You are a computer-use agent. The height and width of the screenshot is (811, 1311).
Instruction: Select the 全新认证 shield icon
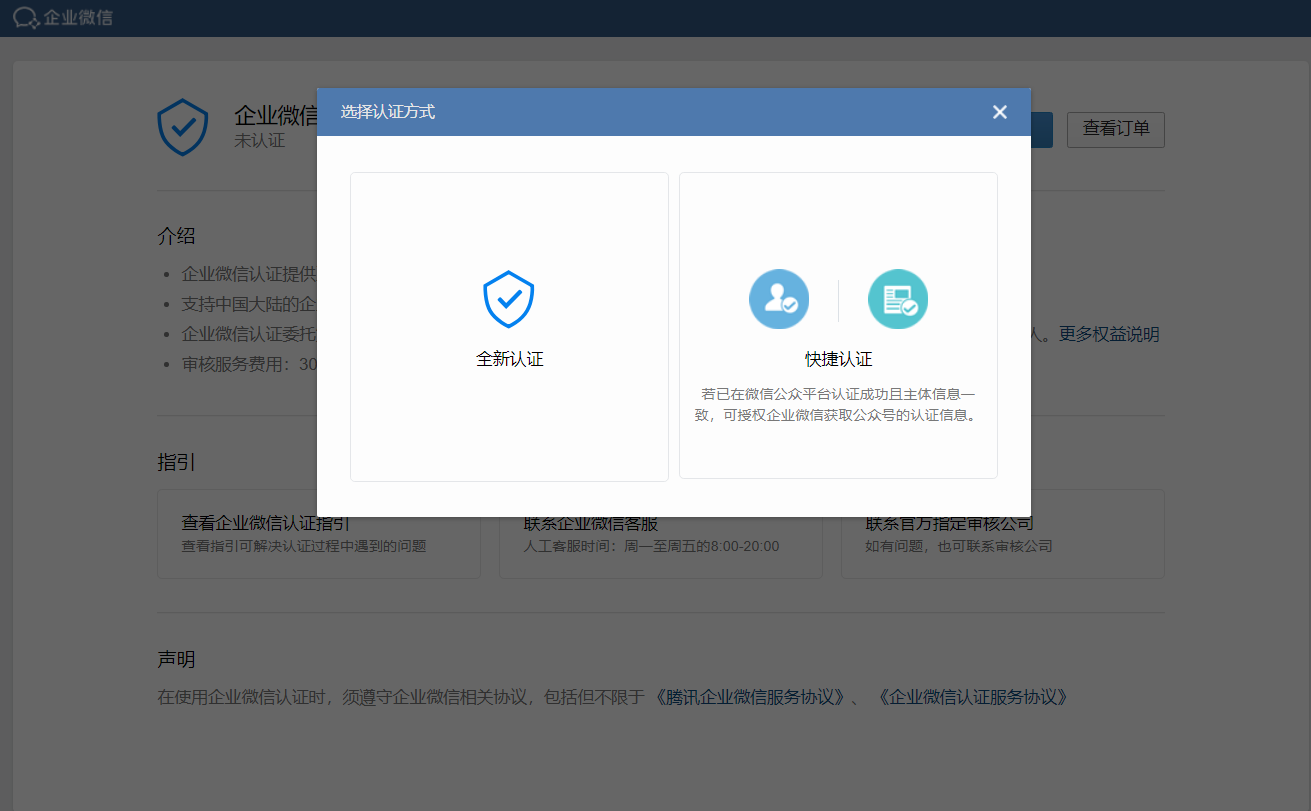tap(508, 299)
